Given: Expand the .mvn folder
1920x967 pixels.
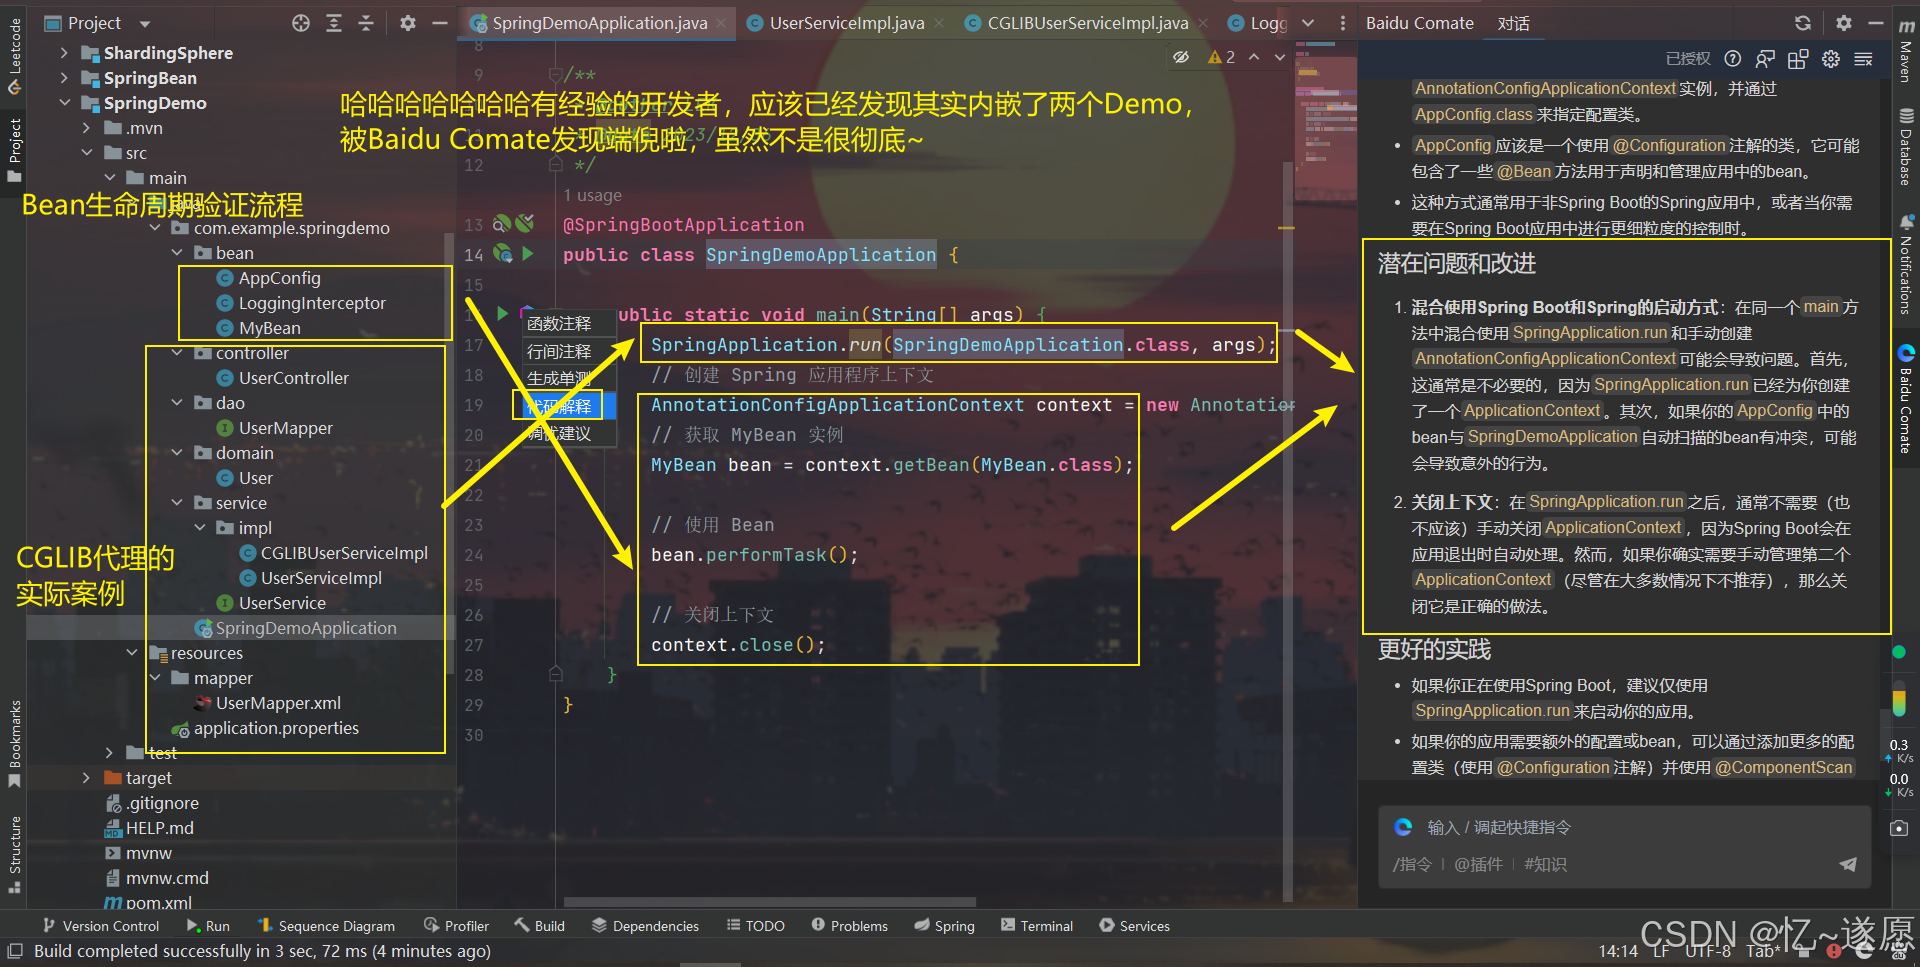Looking at the screenshot, I should pyautogui.click(x=86, y=127).
